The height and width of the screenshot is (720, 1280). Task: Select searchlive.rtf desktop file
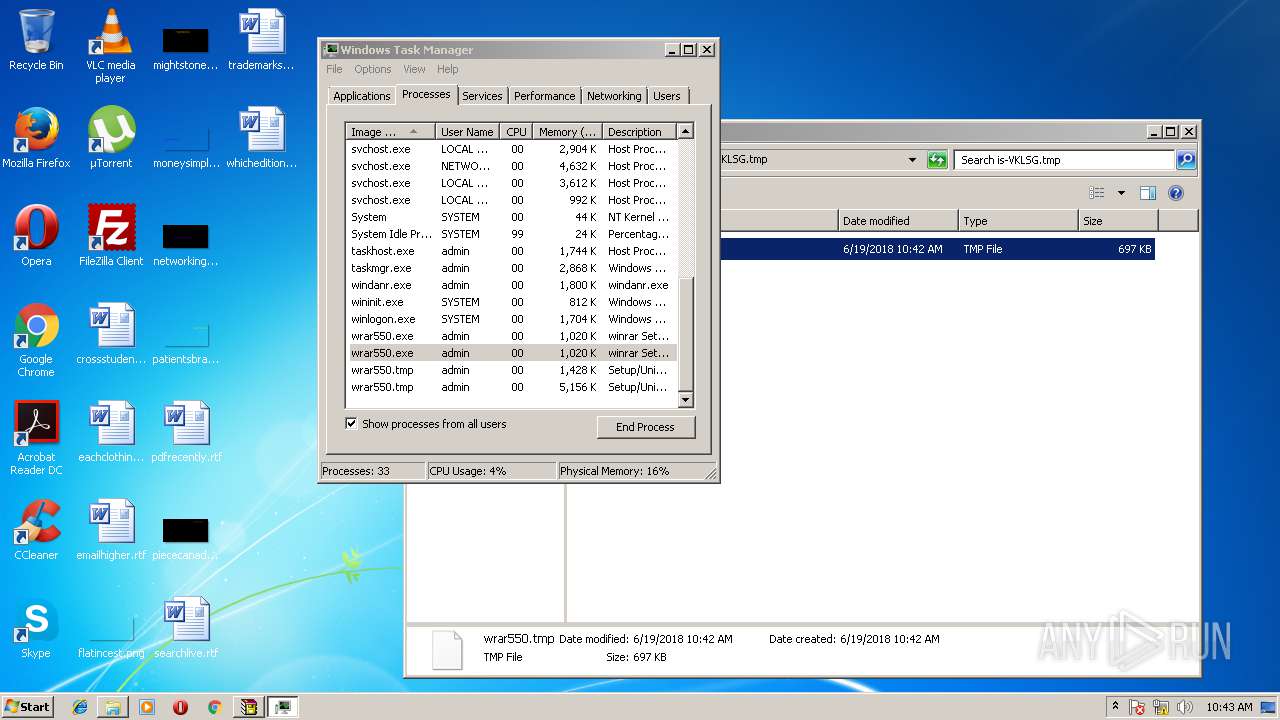186,628
